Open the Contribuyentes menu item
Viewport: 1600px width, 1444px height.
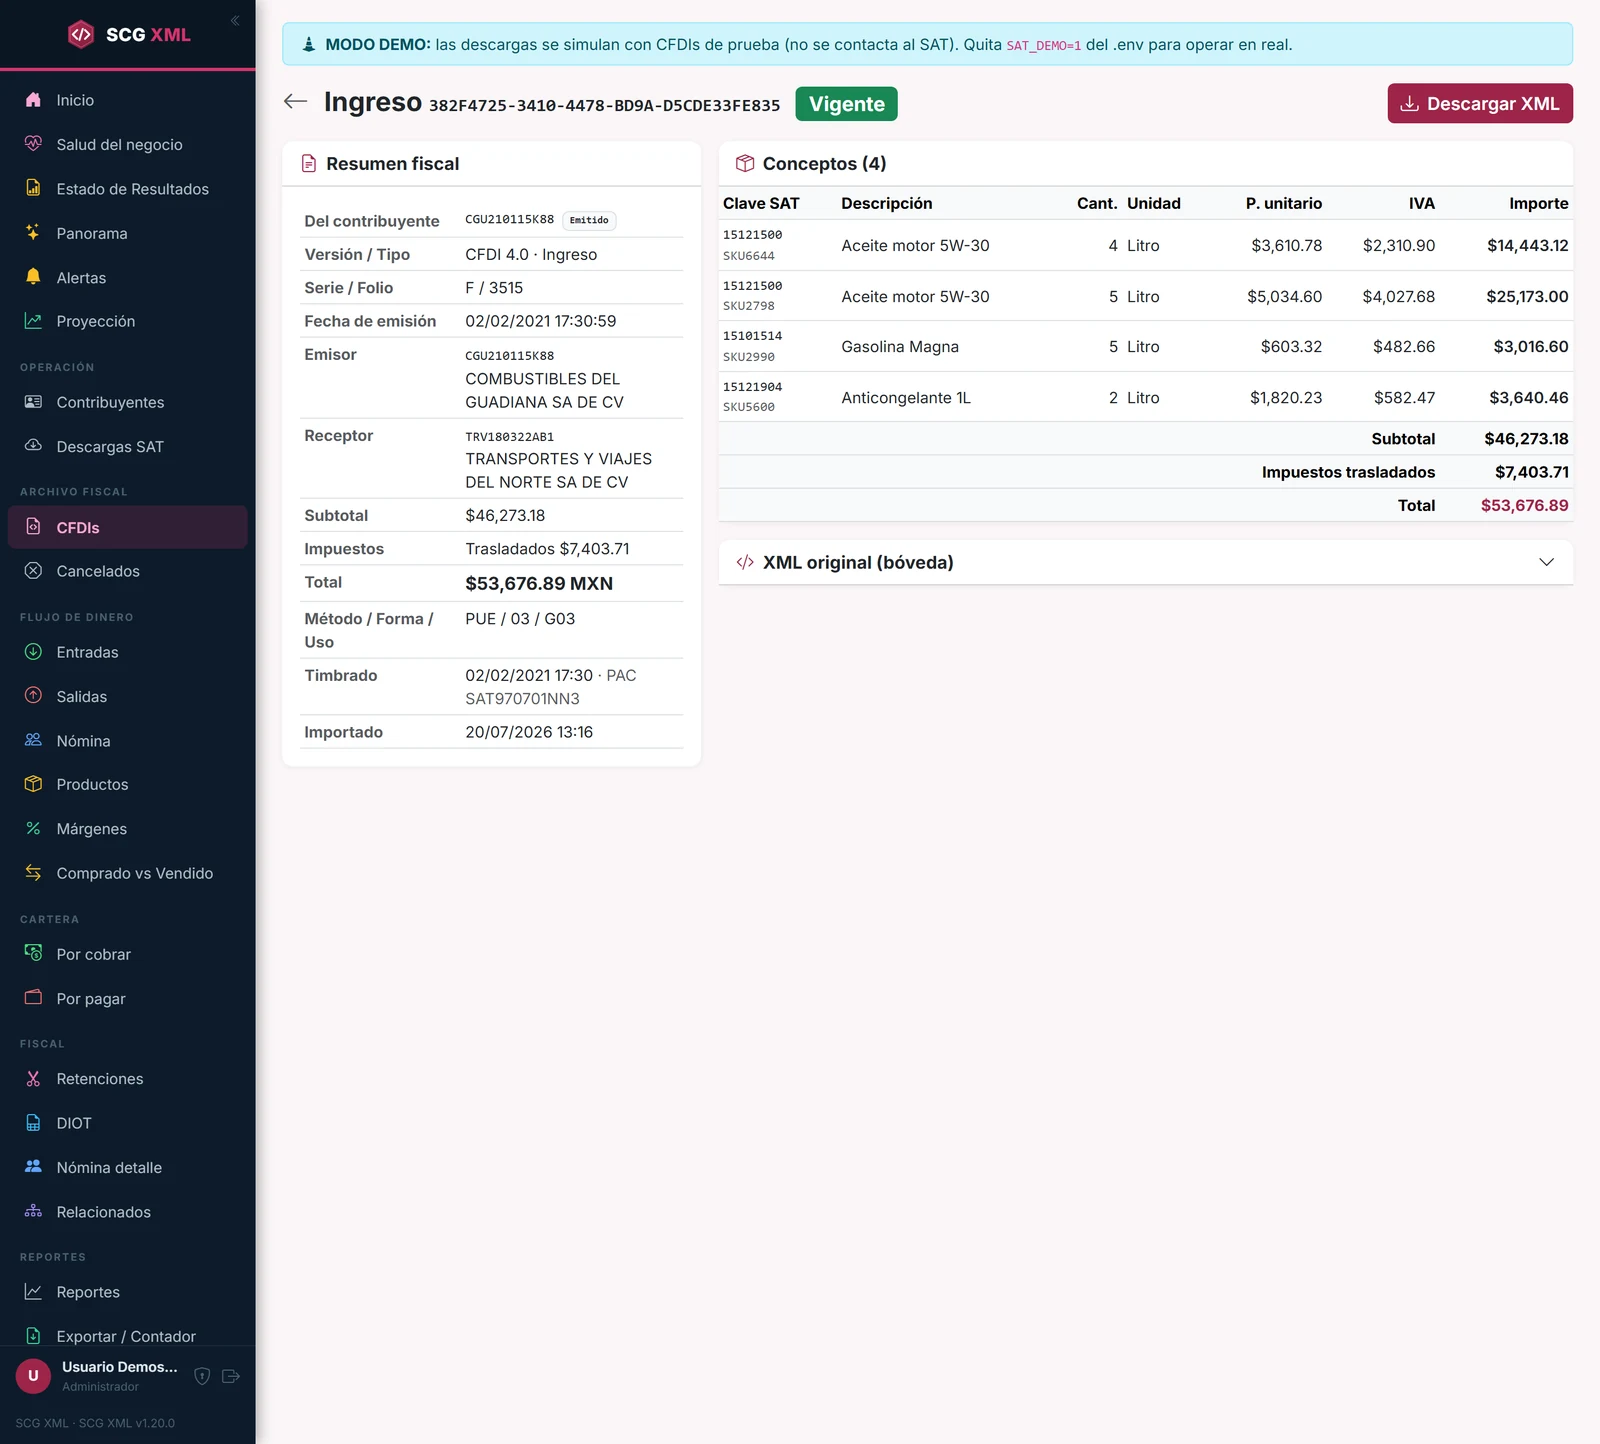(128, 402)
